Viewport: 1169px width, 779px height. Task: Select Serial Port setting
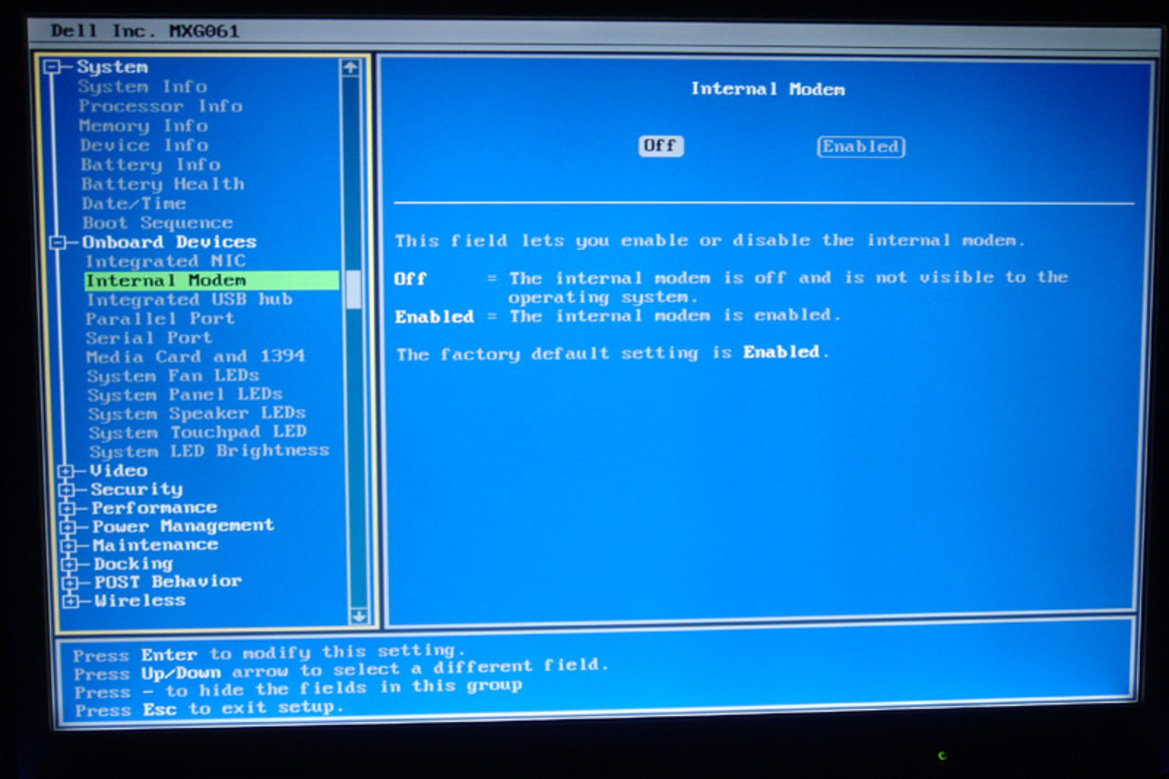pyautogui.click(x=148, y=338)
